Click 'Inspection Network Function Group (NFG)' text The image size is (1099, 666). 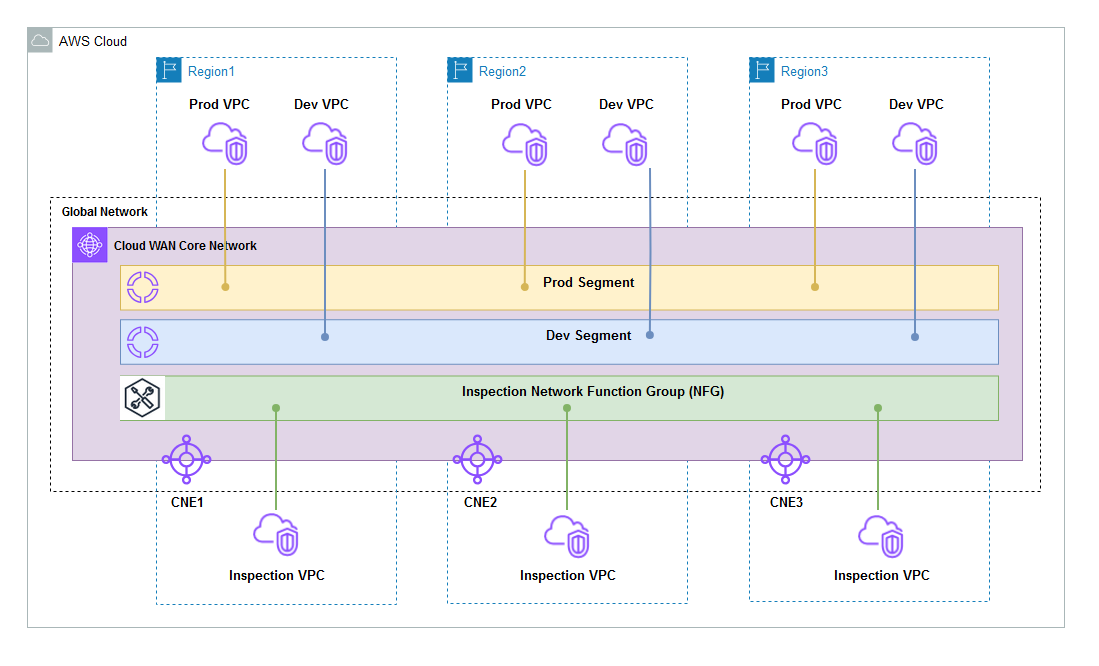pyautogui.click(x=593, y=391)
